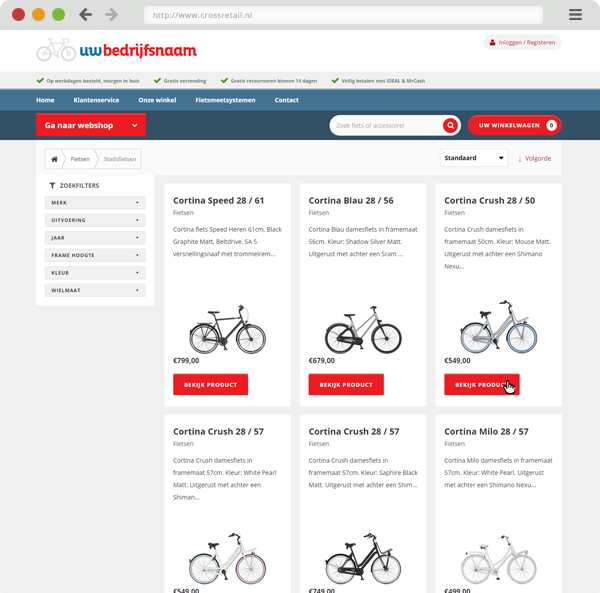The image size is (600, 593).
Task: Click the home breadcrumb icon
Action: [x=54, y=159]
